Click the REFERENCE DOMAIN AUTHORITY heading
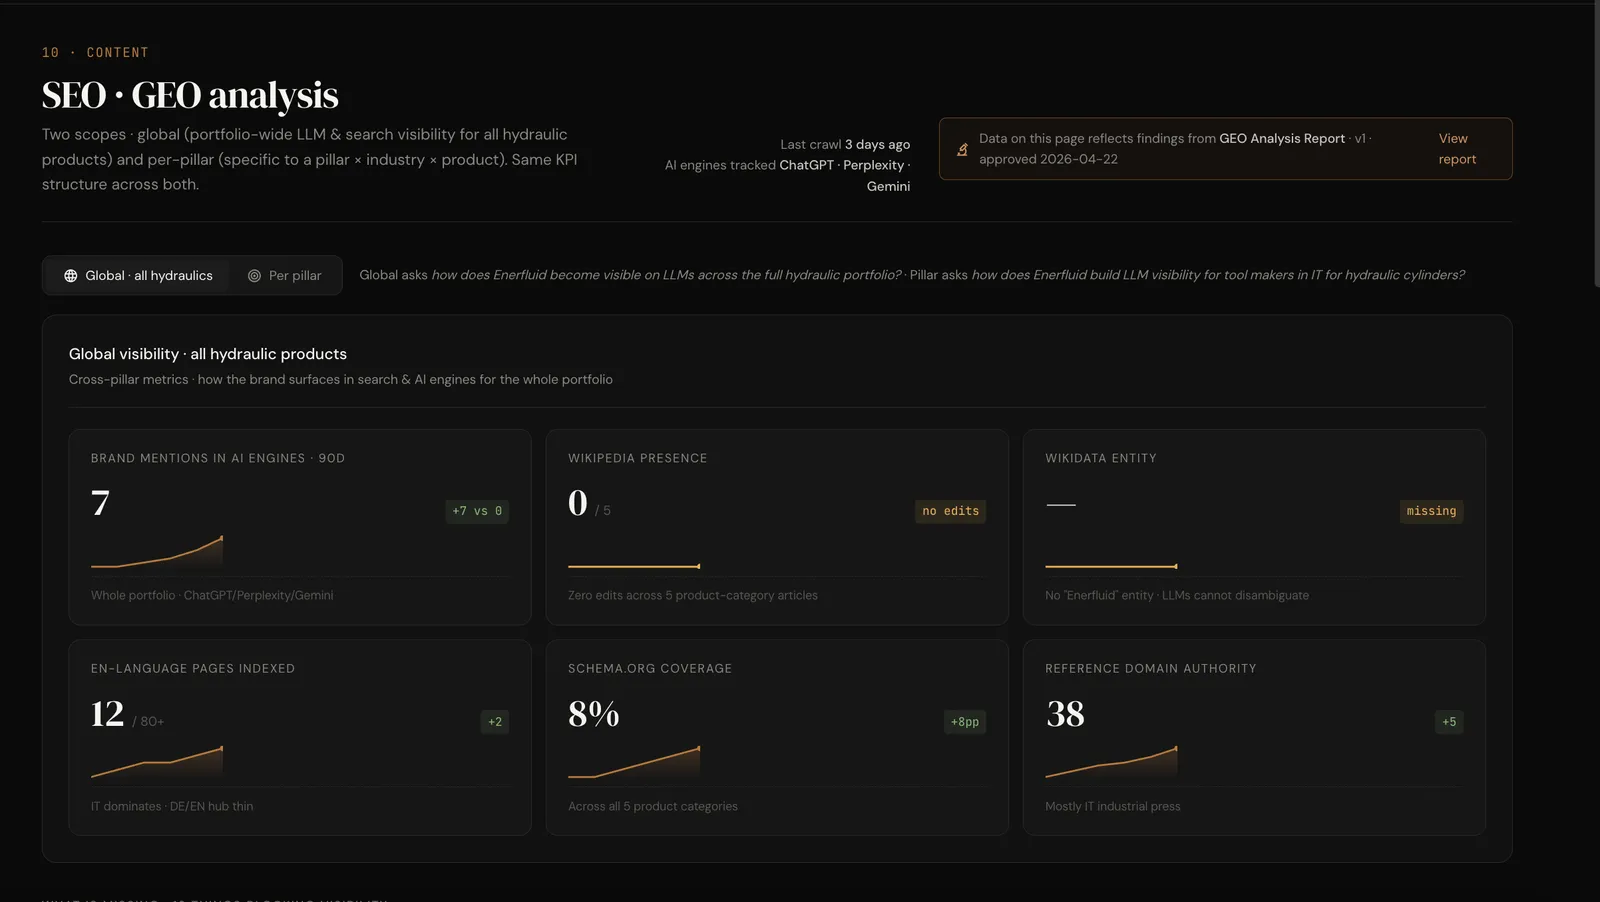Image resolution: width=1600 pixels, height=902 pixels. [x=1151, y=669]
